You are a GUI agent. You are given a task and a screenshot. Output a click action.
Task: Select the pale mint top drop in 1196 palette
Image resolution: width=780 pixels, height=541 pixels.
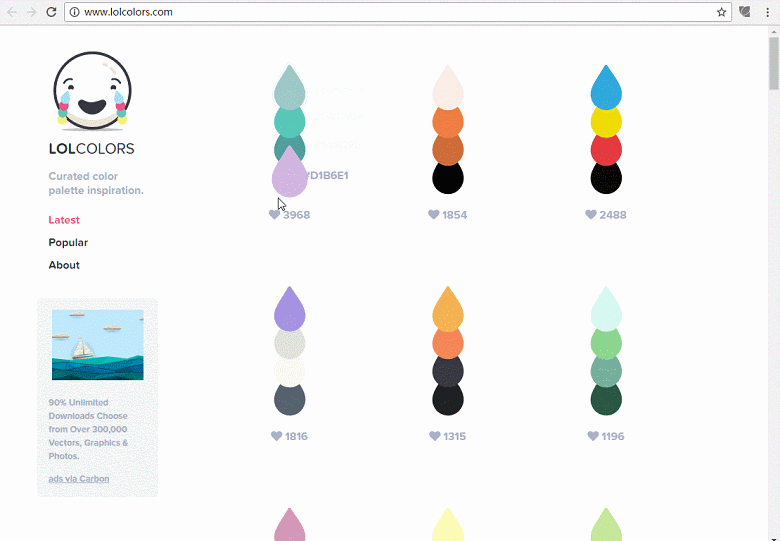point(606,311)
